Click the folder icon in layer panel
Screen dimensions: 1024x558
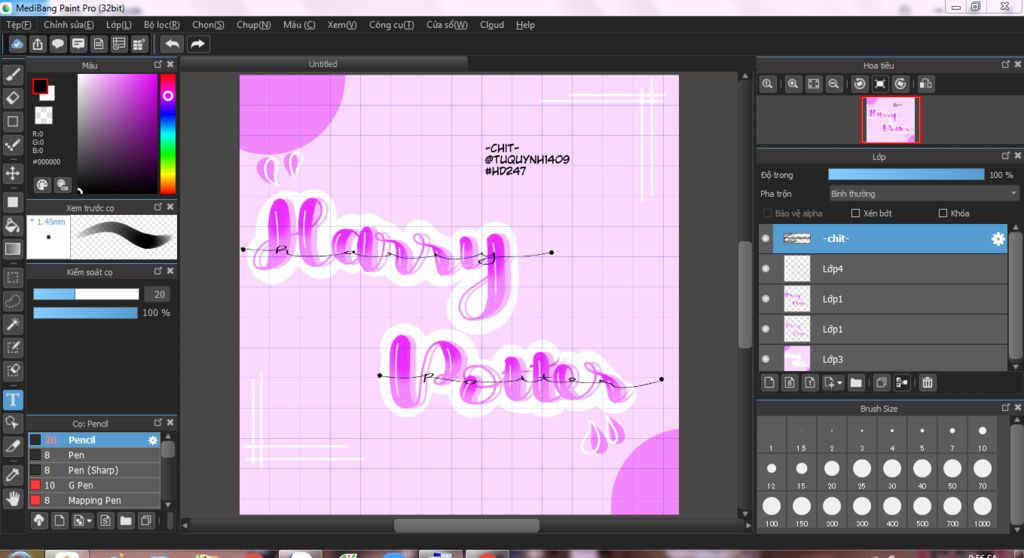(856, 383)
